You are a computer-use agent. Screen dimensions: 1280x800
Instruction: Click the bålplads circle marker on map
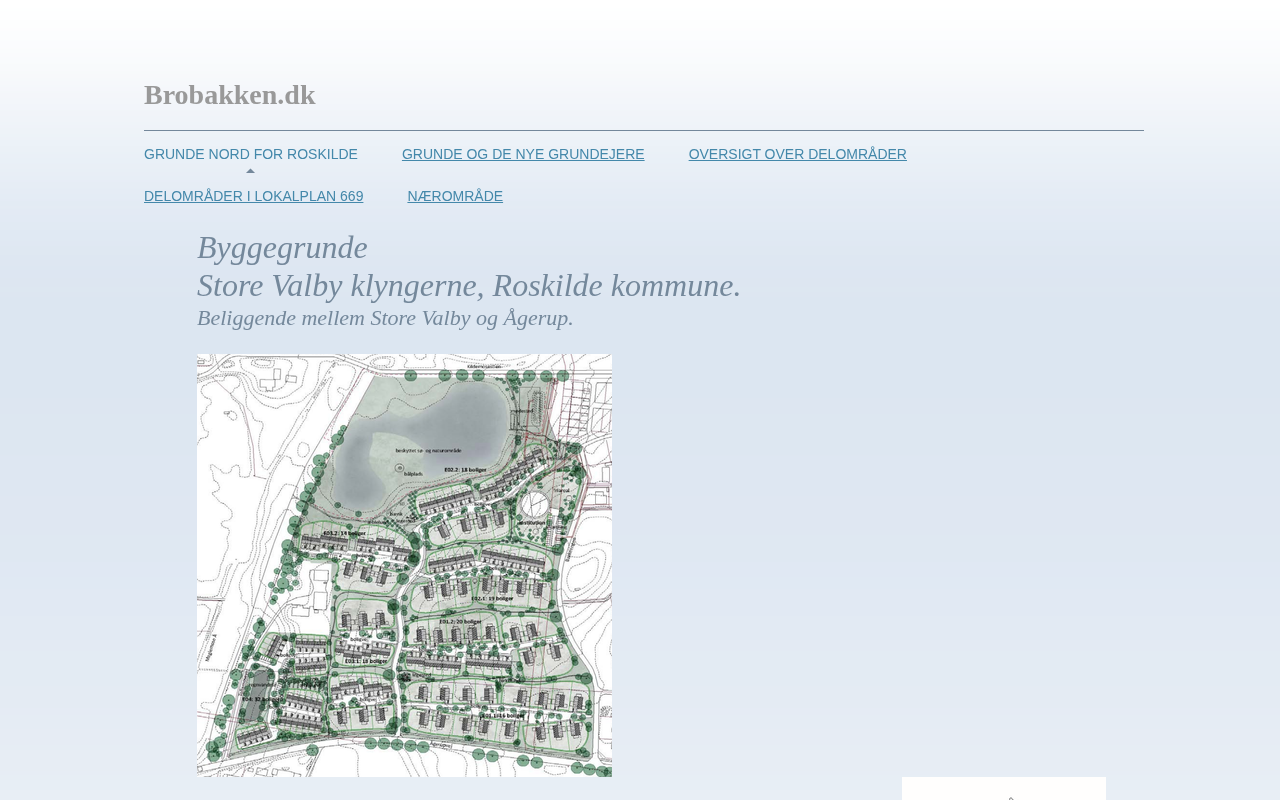[399, 467]
